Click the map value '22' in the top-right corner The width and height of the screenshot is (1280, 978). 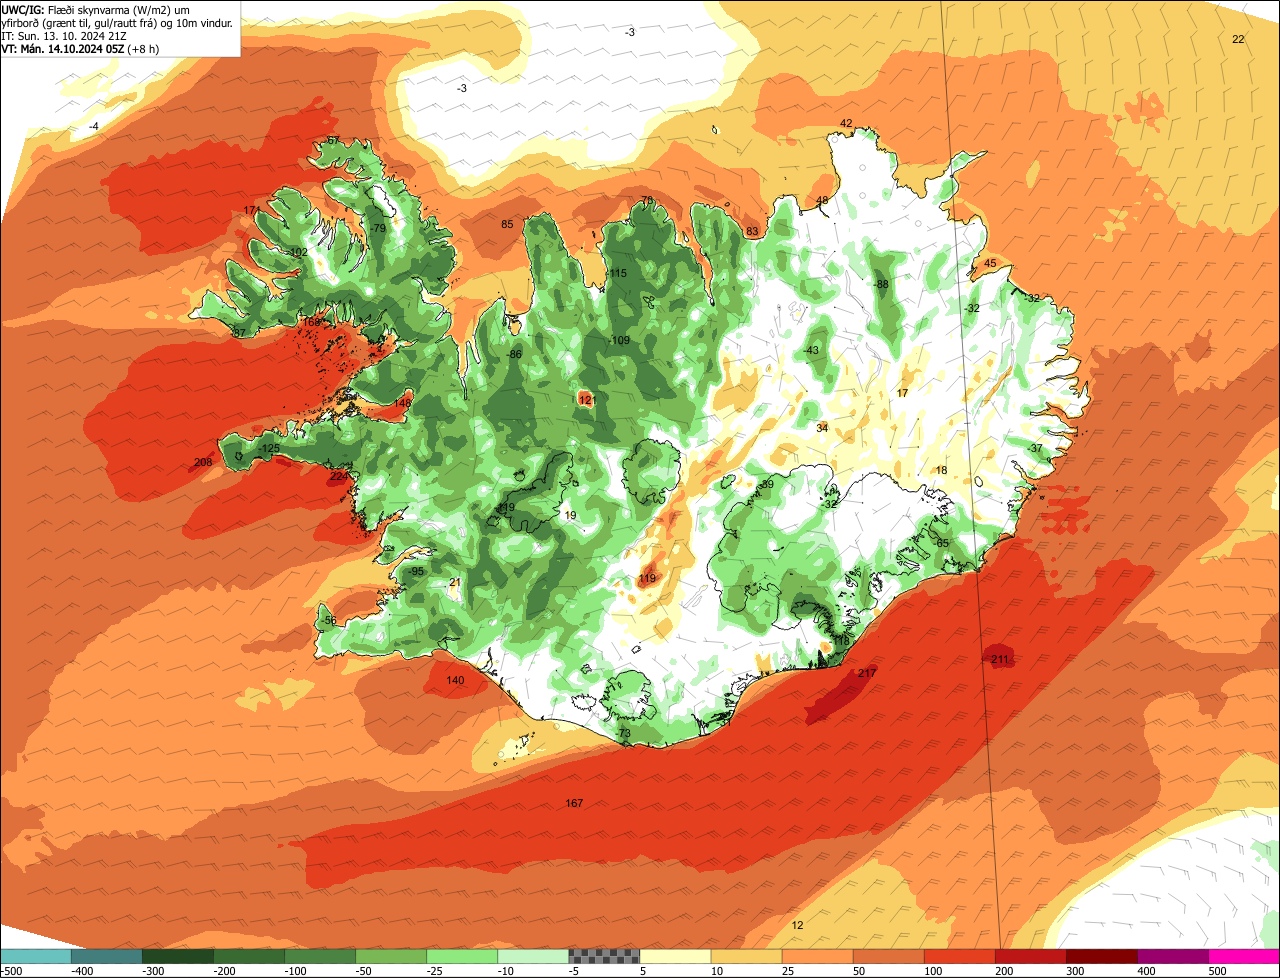point(1239,39)
